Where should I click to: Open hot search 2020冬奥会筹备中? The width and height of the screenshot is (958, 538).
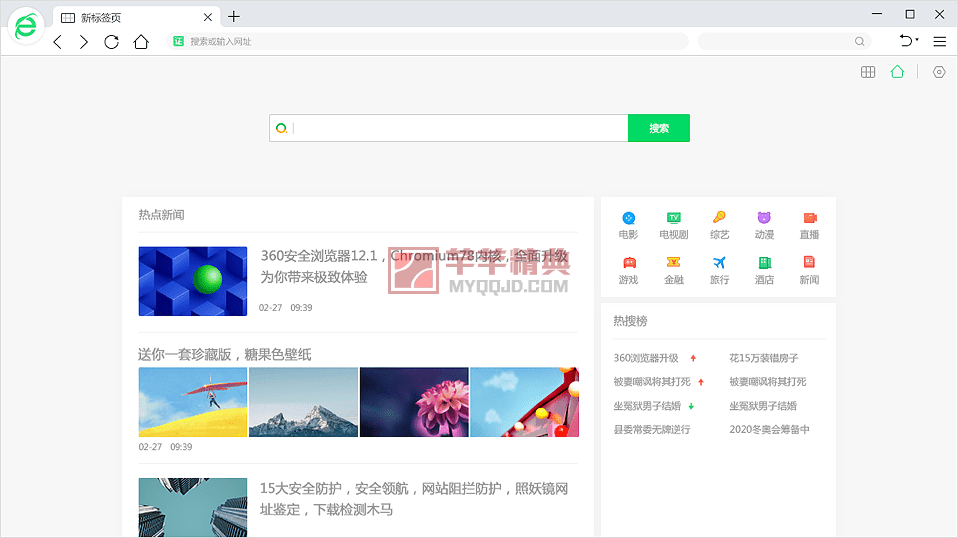pos(769,429)
